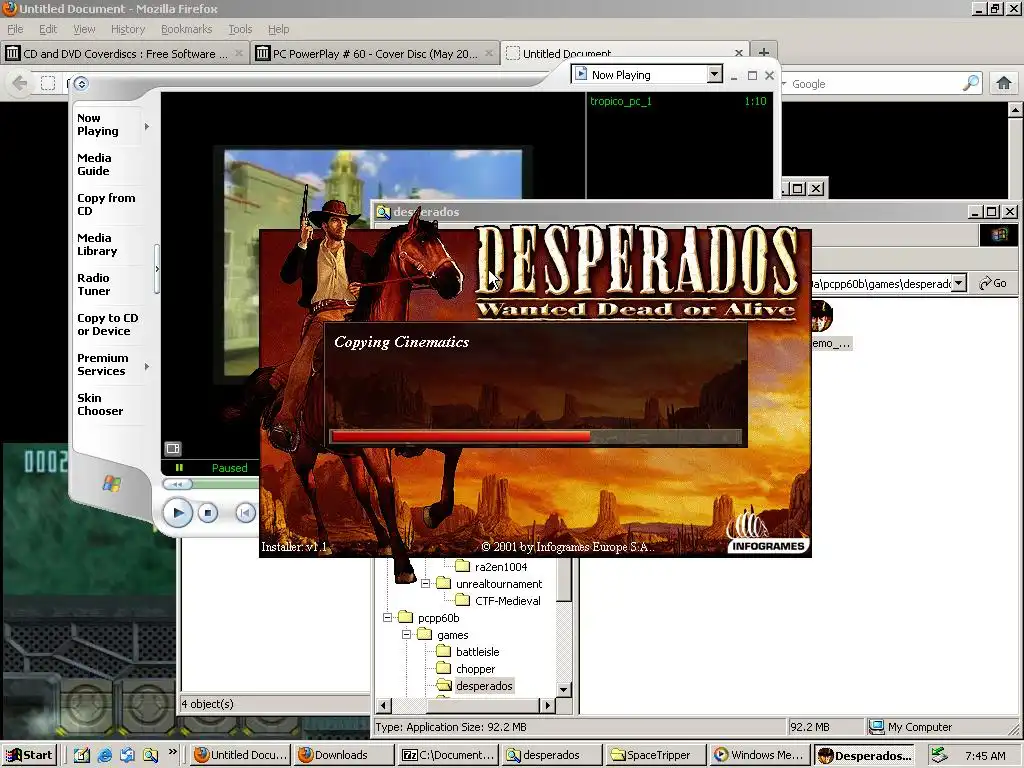The image size is (1024, 768).
Task: Open the Media Guide tab
Action: point(94,165)
